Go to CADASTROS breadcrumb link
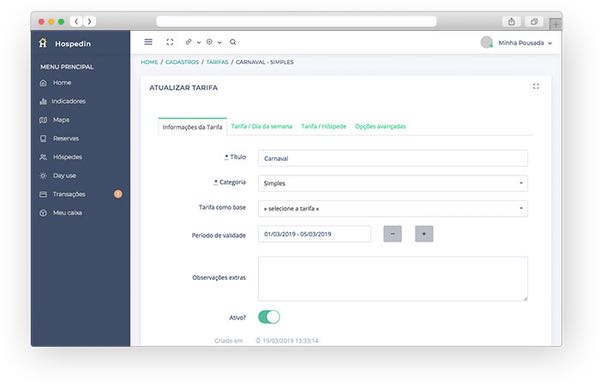The height and width of the screenshot is (387, 600). tap(182, 62)
